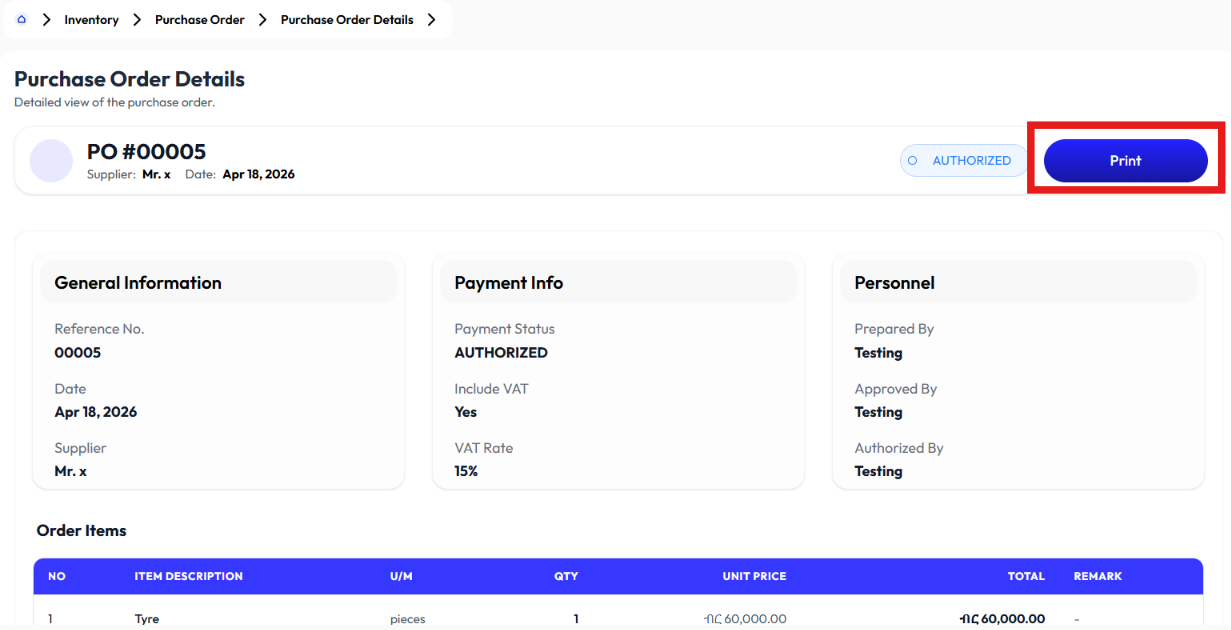Screen dimensions: 1231x630
Task: Click the ITEM DESCRIPTION column header
Action: pyautogui.click(x=189, y=576)
